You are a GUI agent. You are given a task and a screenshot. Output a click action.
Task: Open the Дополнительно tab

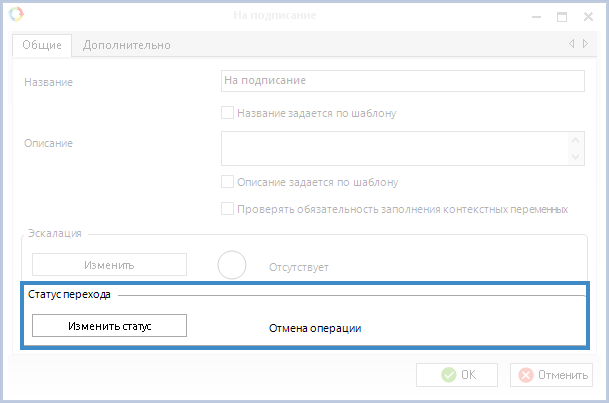pyautogui.click(x=126, y=45)
